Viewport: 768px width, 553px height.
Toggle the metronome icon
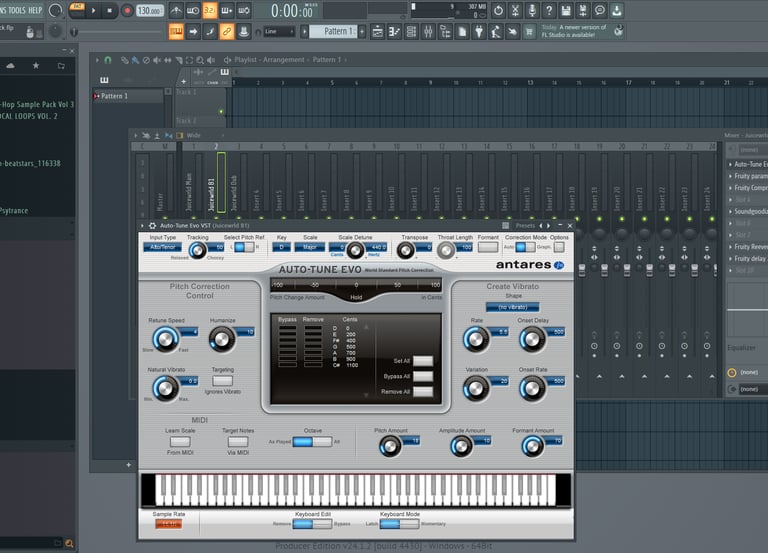coord(176,10)
